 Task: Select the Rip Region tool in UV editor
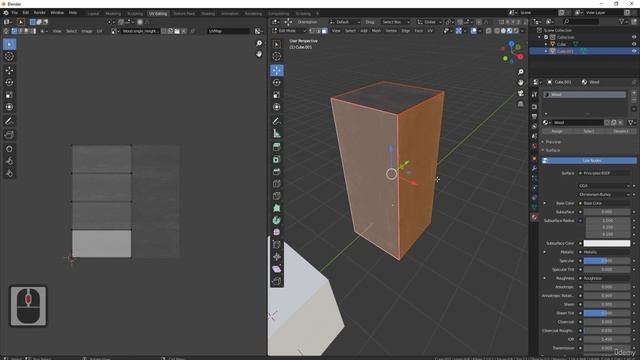pos(9,135)
